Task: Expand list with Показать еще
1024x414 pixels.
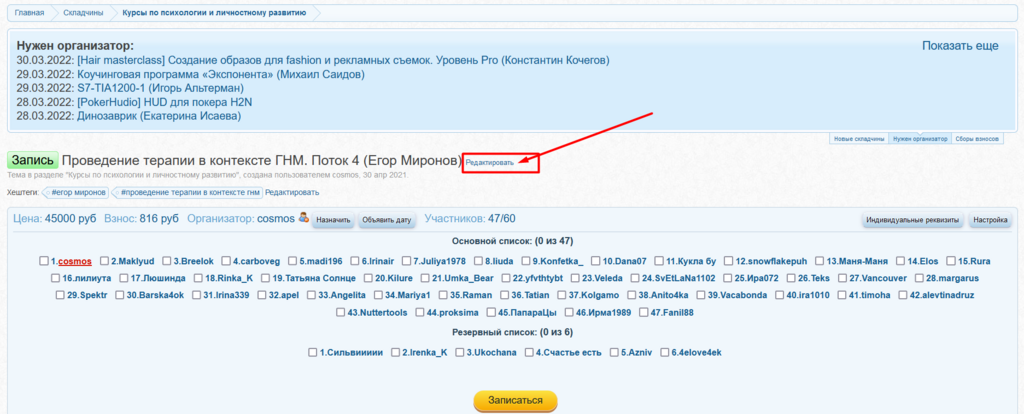Action: (x=959, y=46)
